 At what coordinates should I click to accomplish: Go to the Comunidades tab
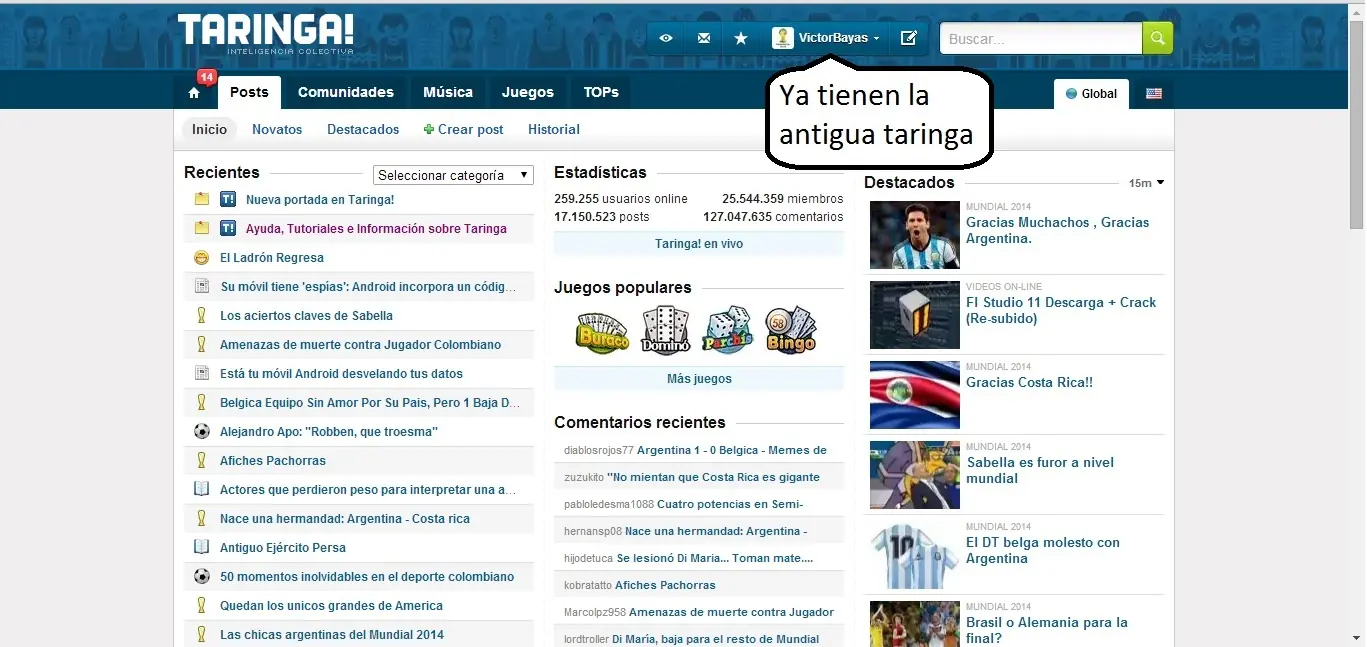point(346,92)
